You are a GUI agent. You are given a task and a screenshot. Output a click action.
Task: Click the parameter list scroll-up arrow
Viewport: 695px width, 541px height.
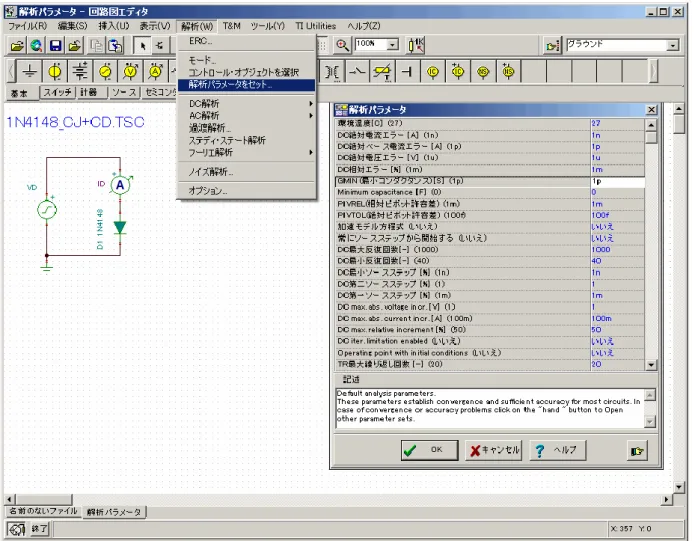[x=651, y=125]
